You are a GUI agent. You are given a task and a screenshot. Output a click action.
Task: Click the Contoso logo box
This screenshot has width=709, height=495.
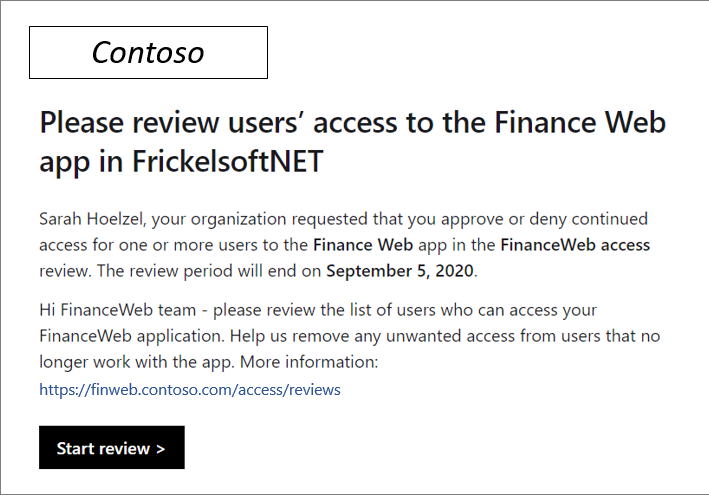[148, 53]
